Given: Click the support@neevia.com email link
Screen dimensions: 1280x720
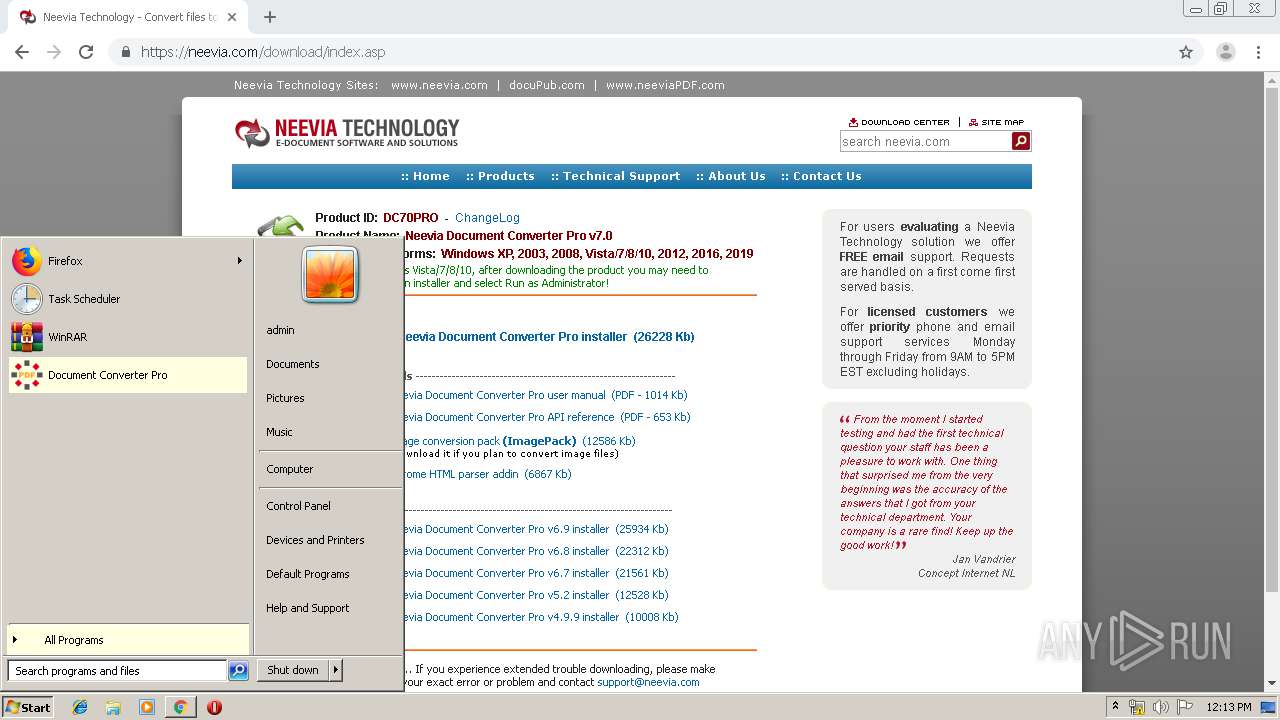Looking at the screenshot, I should tap(648, 682).
